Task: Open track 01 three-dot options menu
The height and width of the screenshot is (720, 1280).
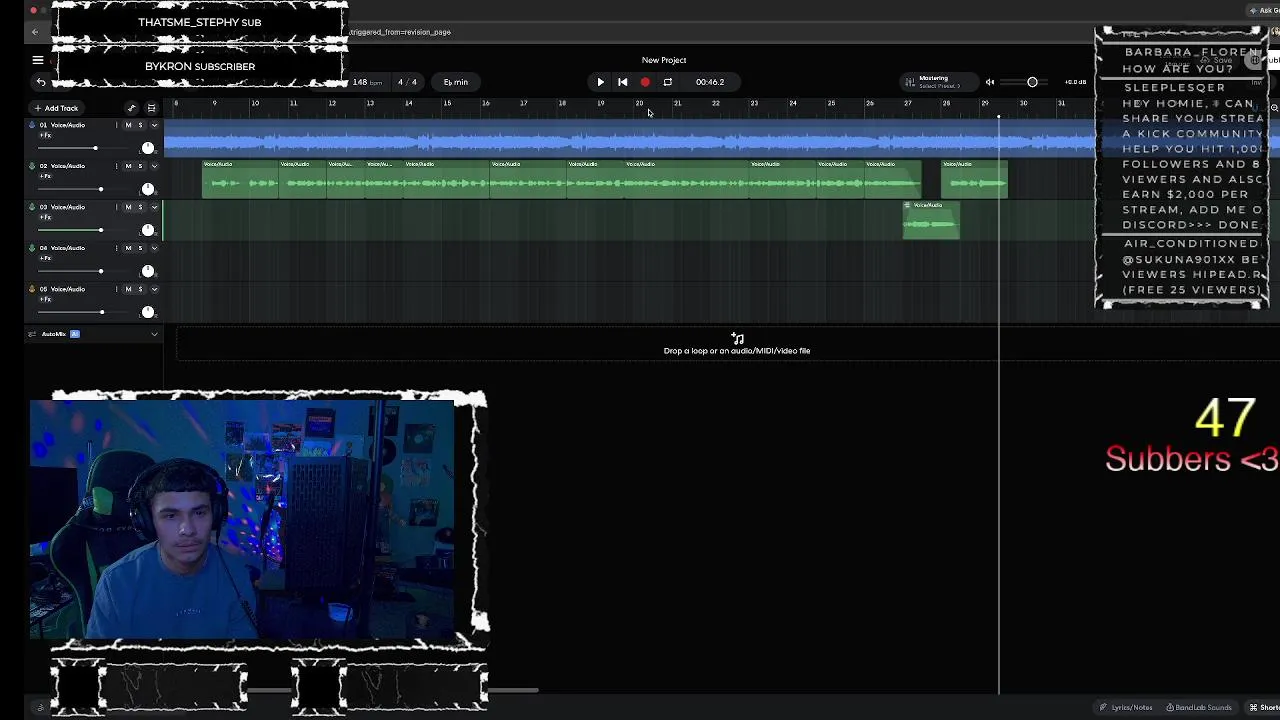Action: pyautogui.click(x=116, y=125)
